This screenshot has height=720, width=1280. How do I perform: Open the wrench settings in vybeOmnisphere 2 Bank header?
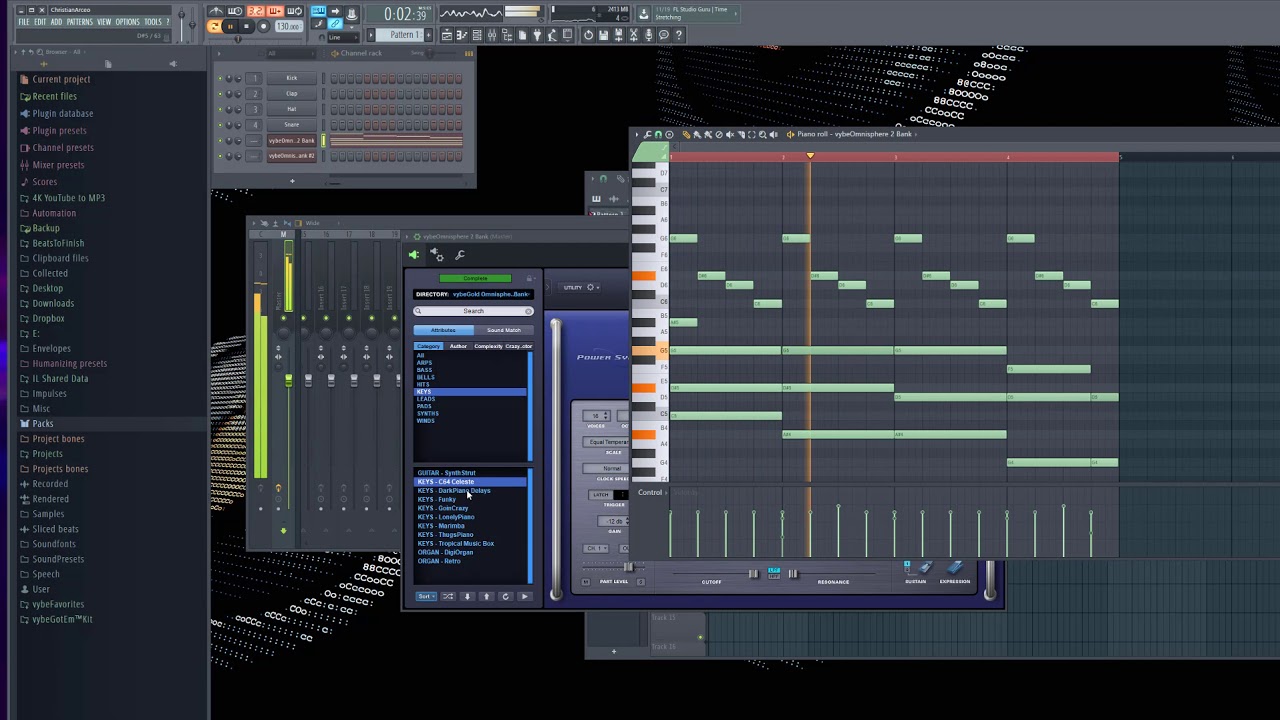(x=459, y=255)
